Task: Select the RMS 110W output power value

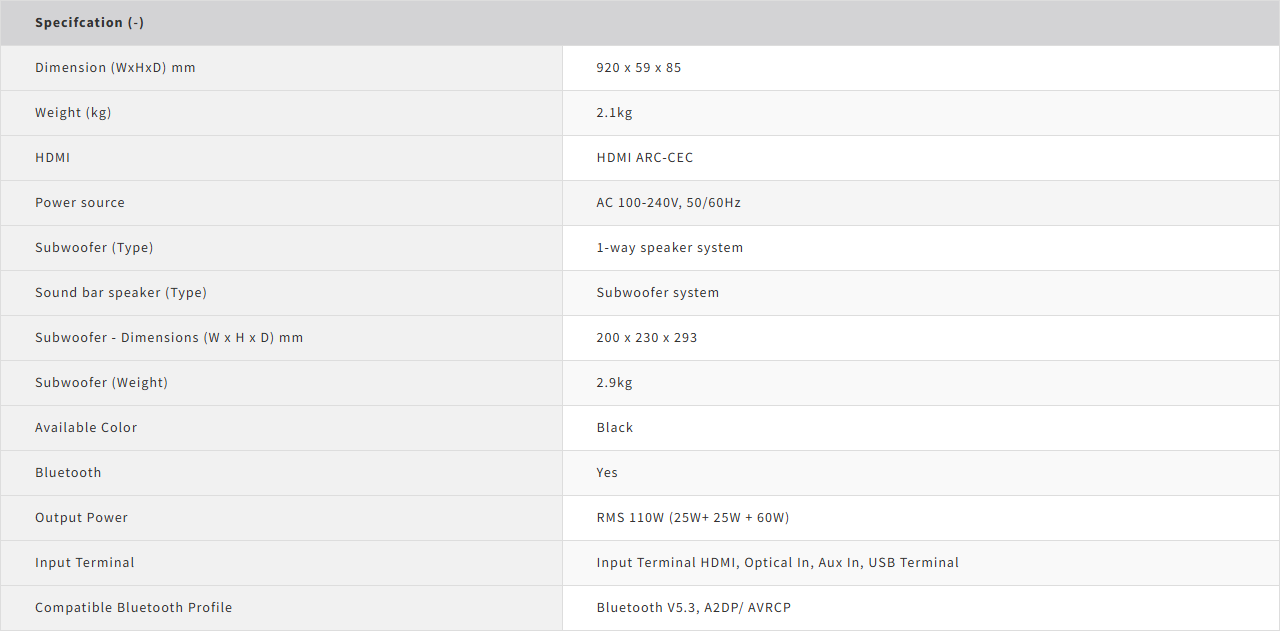Action: point(692,518)
